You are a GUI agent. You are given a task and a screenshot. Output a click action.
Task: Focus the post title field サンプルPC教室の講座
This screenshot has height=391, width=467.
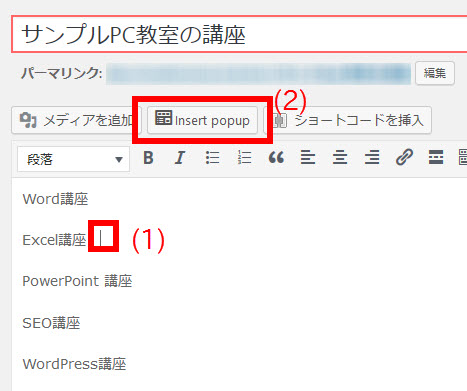[x=239, y=34]
